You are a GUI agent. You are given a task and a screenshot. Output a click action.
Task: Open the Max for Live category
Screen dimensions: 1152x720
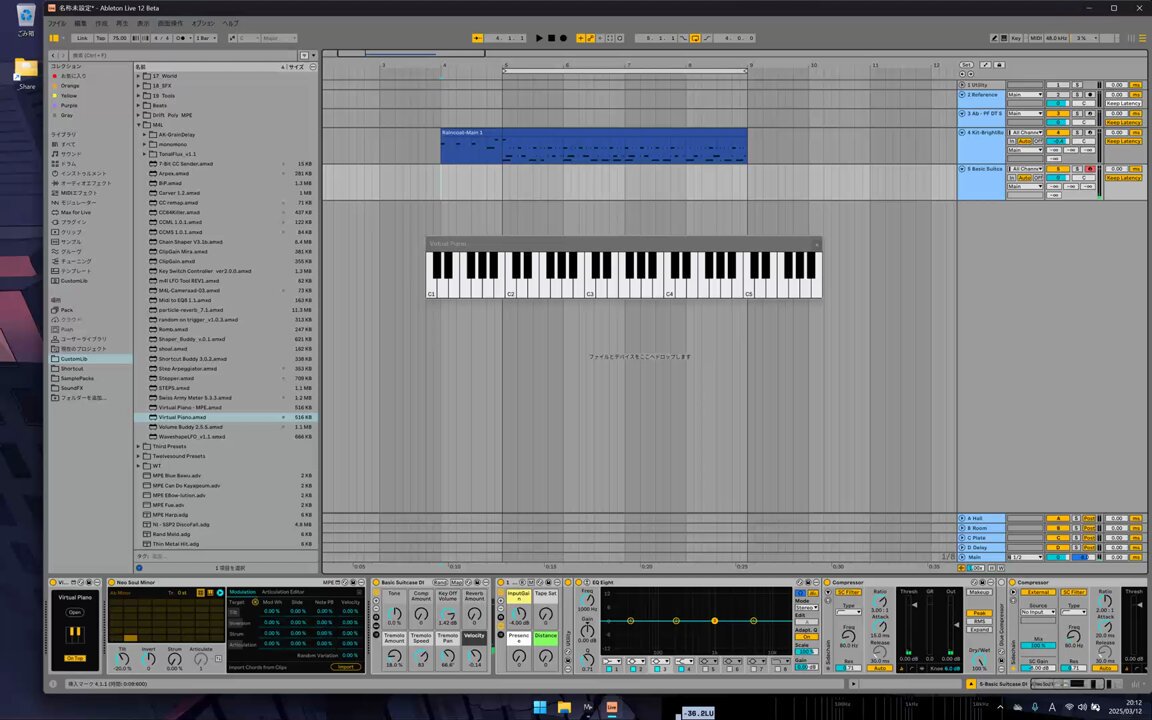(x=76, y=212)
